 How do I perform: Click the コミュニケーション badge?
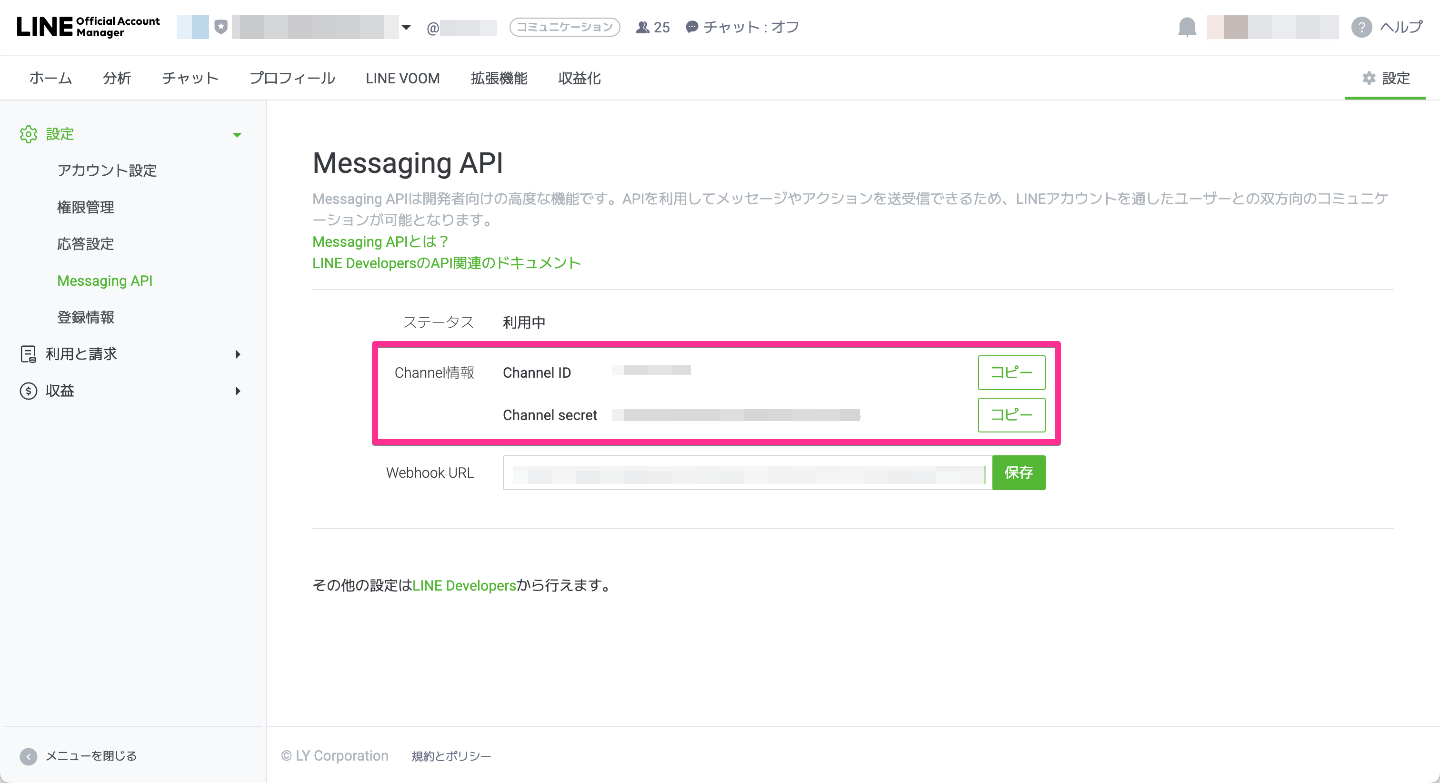click(565, 28)
